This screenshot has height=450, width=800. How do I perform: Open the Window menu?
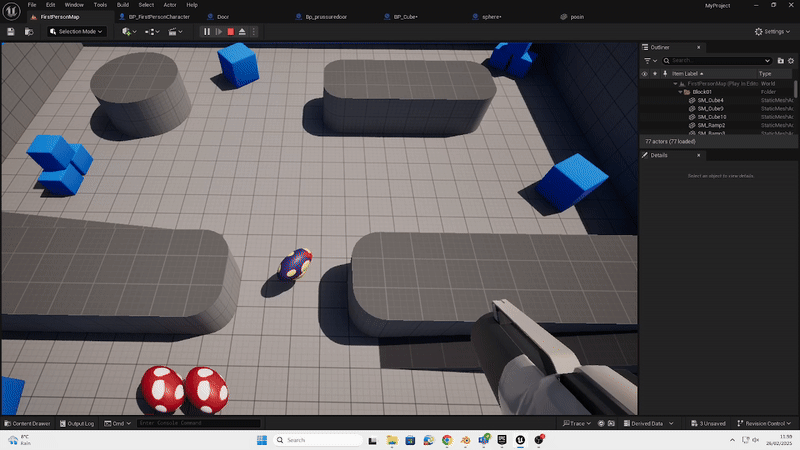pyautogui.click(x=74, y=5)
